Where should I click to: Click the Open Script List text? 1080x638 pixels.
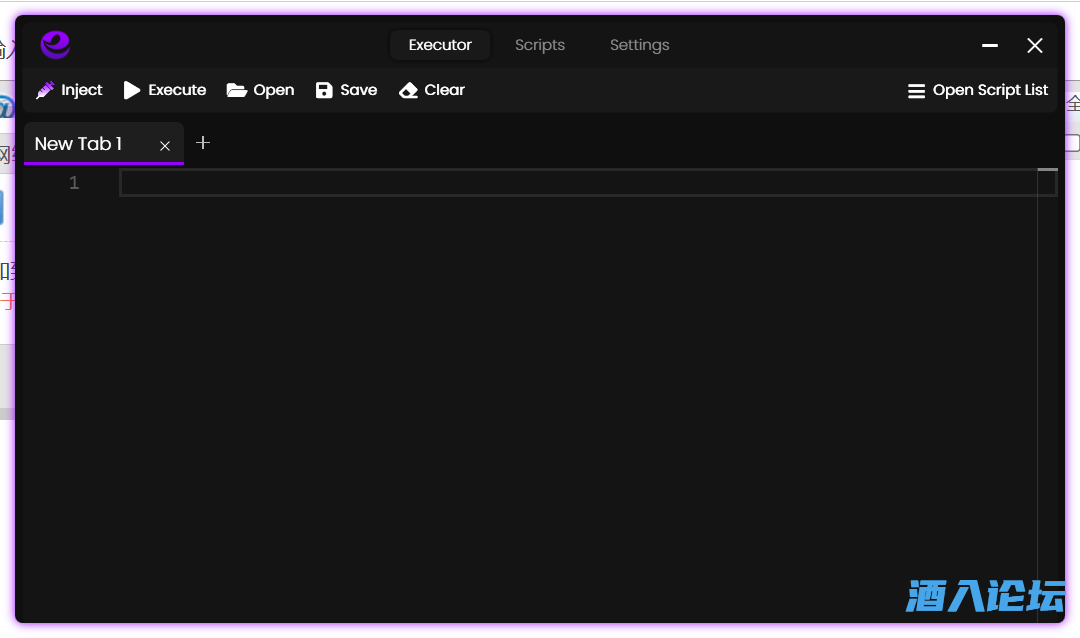point(990,90)
